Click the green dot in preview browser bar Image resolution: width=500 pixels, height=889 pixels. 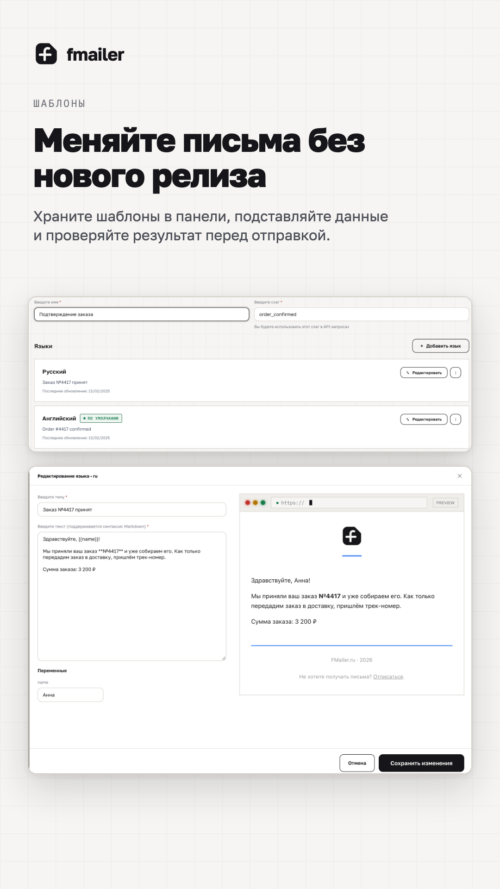[x=262, y=502]
